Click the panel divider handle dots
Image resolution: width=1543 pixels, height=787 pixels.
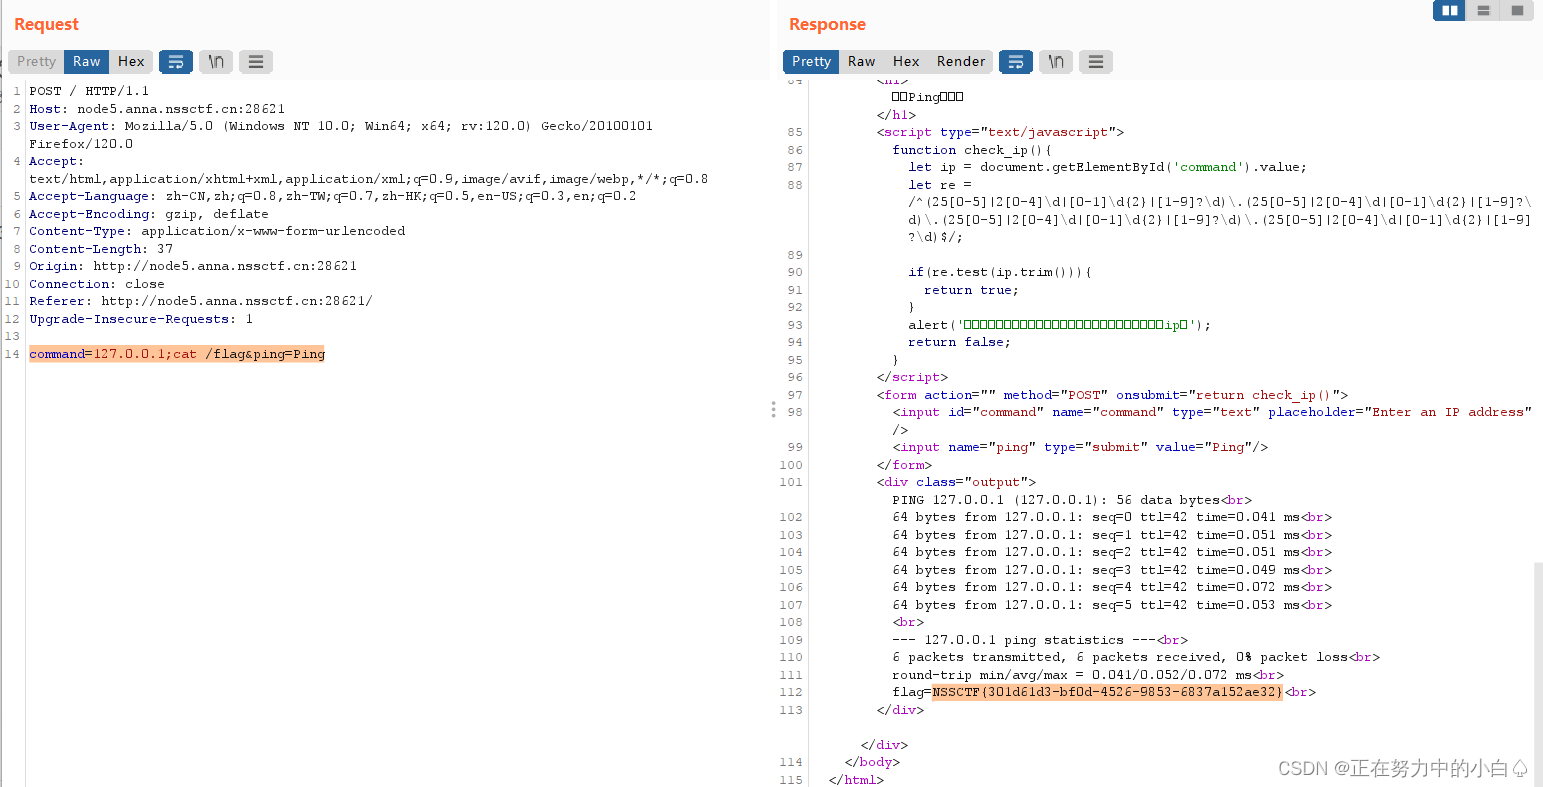tap(773, 409)
